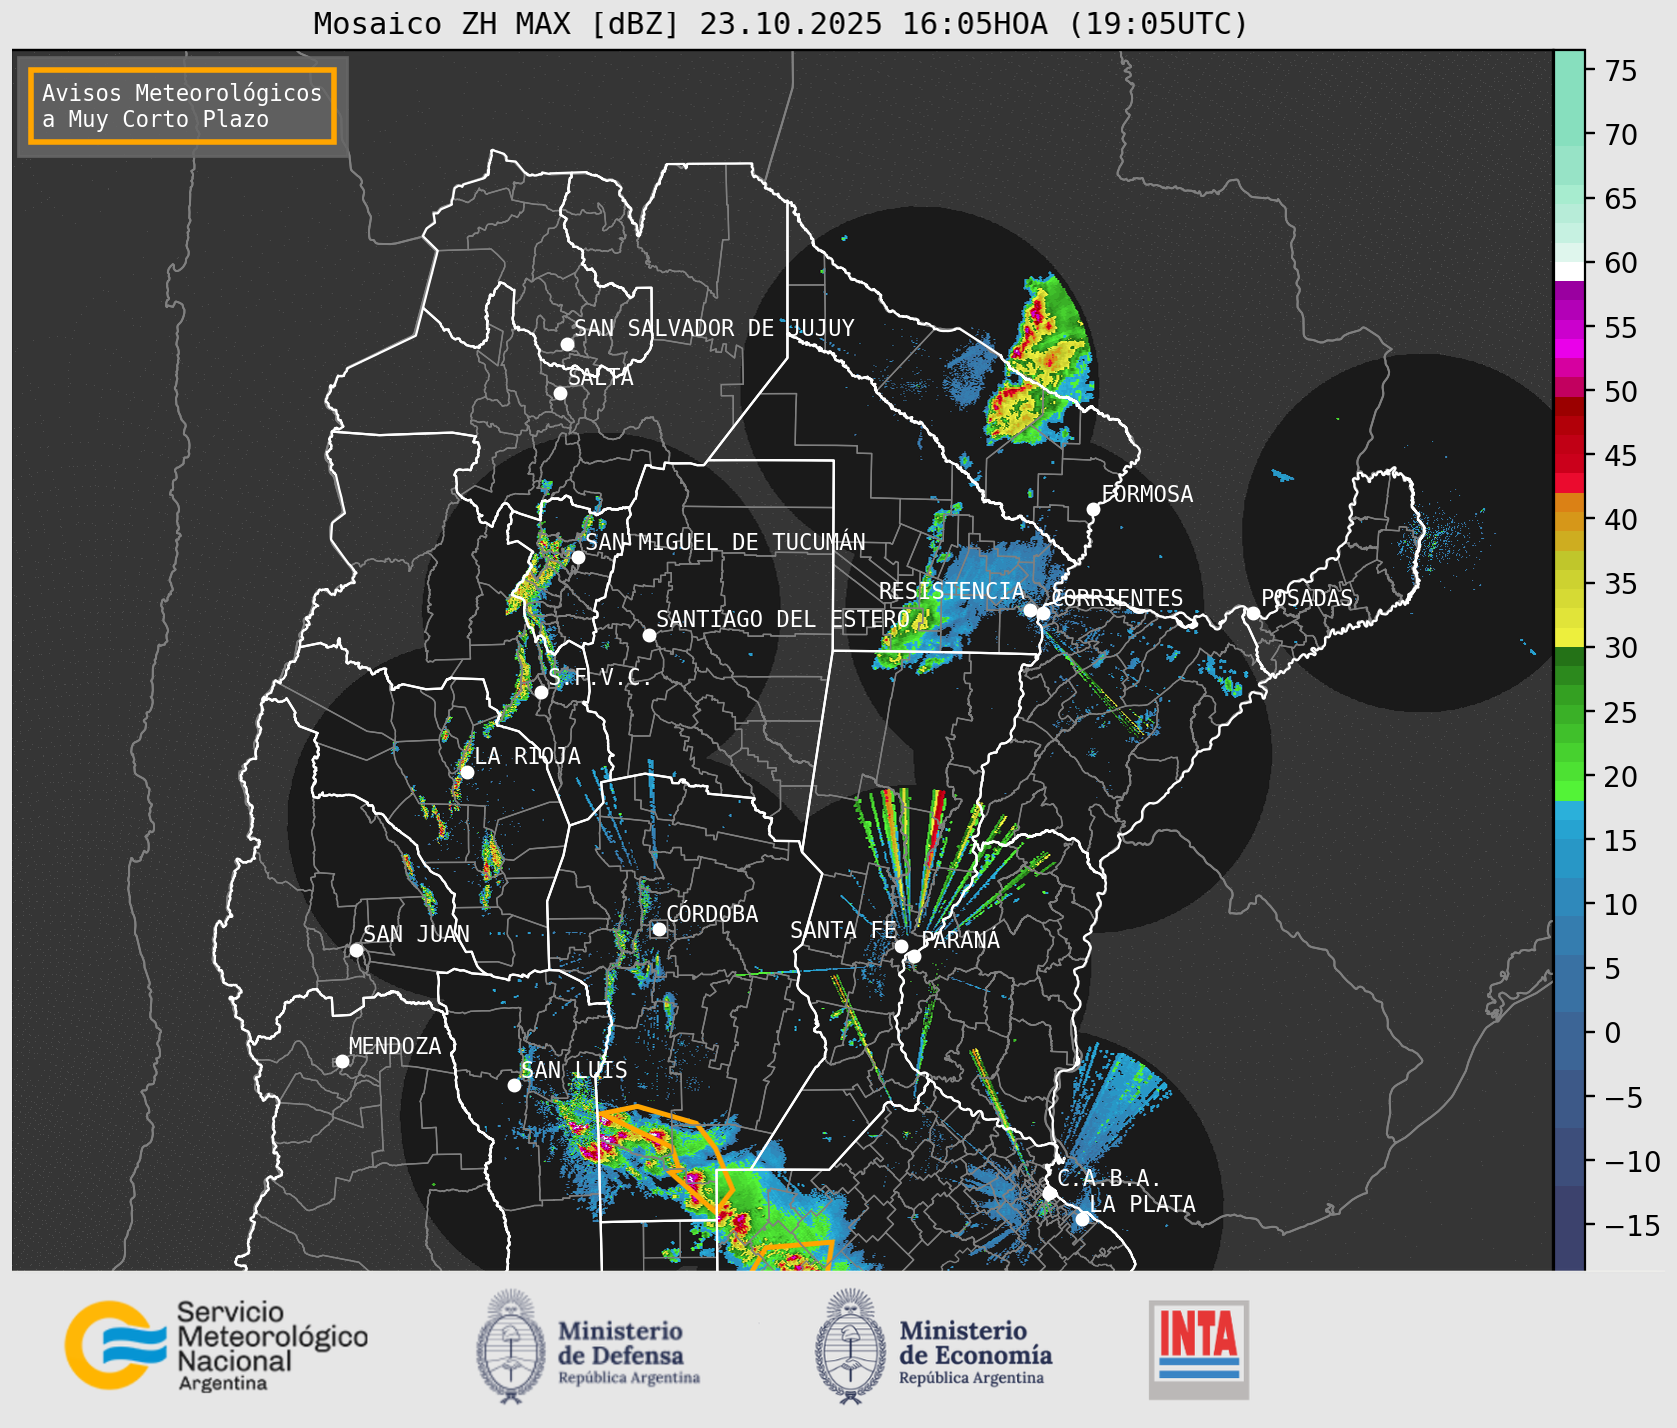Click the Servicio Meteorológico Nacional logo
The image size is (1677, 1428).
[x=217, y=1345]
